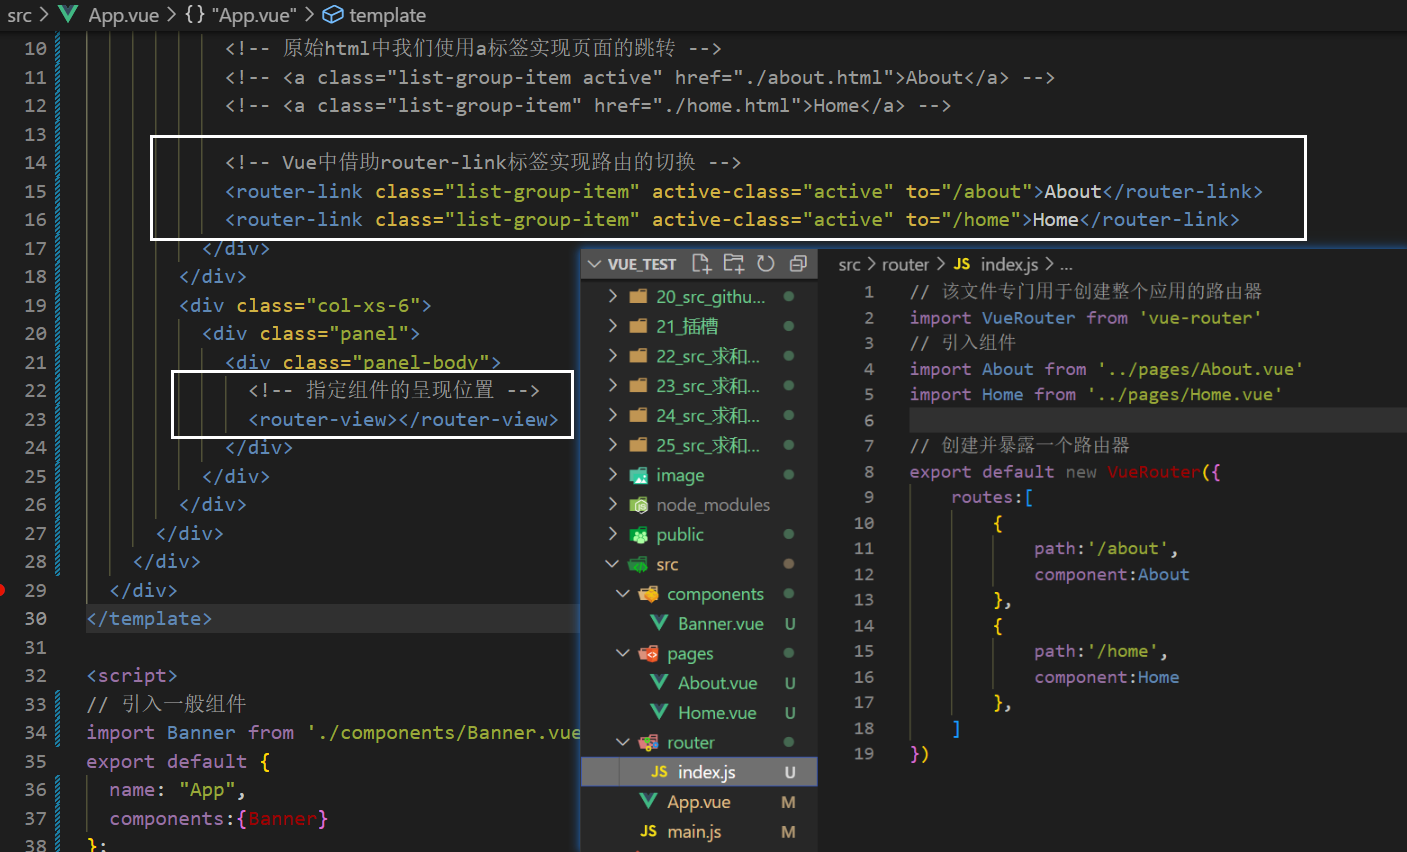Click the red breakpoint dot at line 29
This screenshot has height=852, width=1407.
click(3, 590)
